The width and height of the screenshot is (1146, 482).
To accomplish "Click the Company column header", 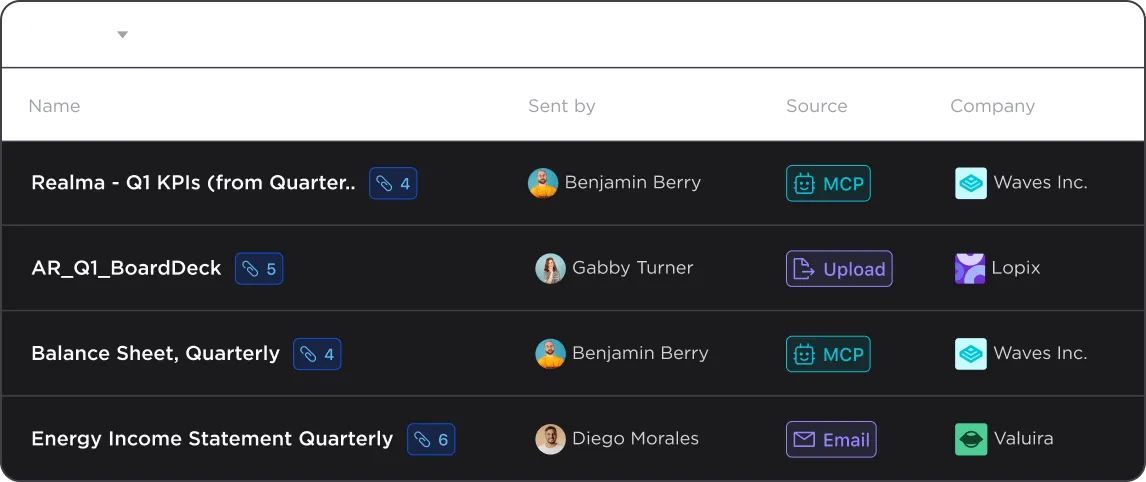I will coord(993,107).
